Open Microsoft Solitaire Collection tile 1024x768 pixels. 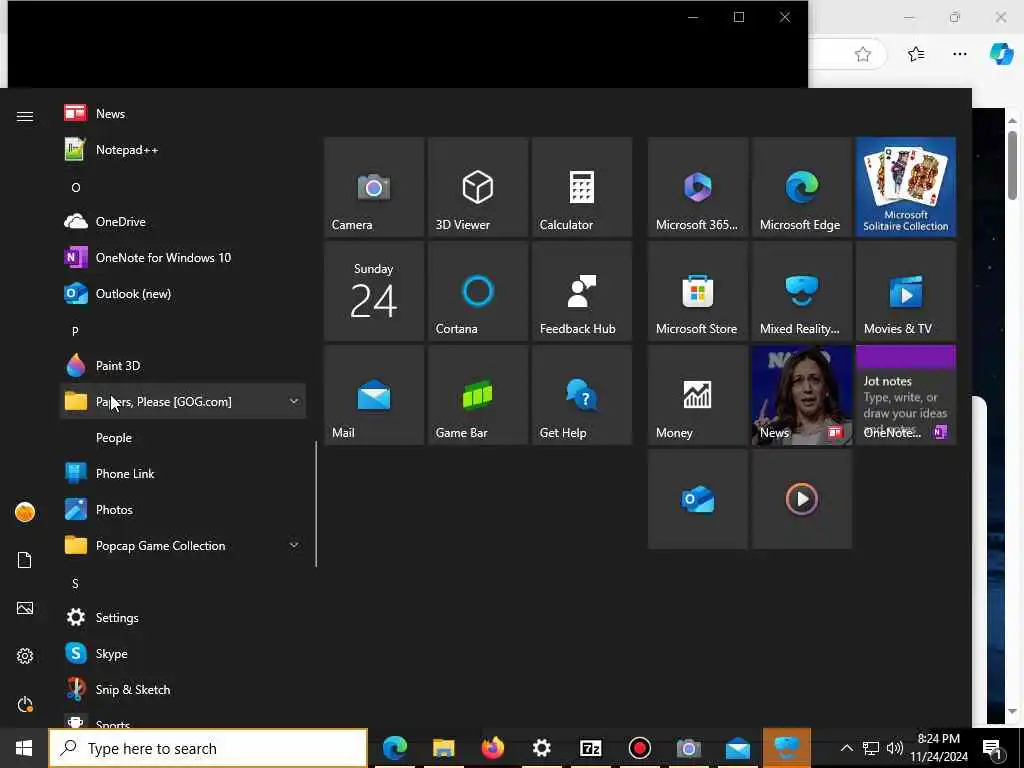click(x=906, y=187)
